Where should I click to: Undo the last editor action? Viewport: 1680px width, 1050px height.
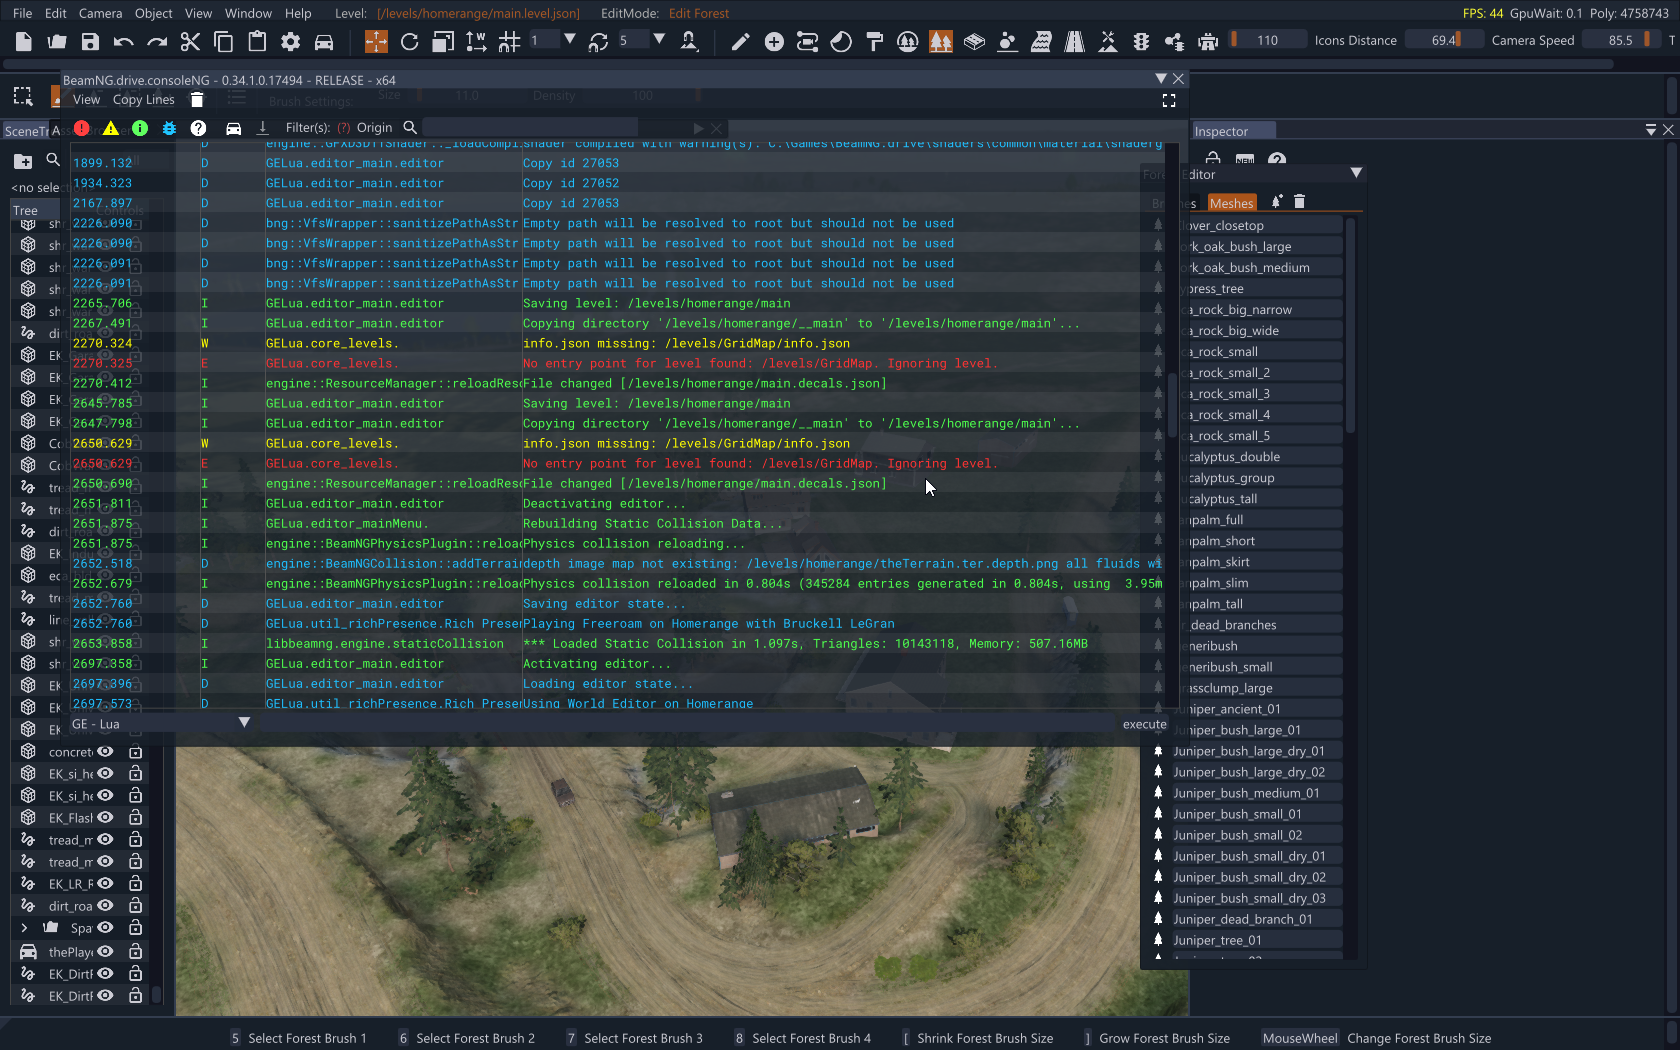(123, 41)
